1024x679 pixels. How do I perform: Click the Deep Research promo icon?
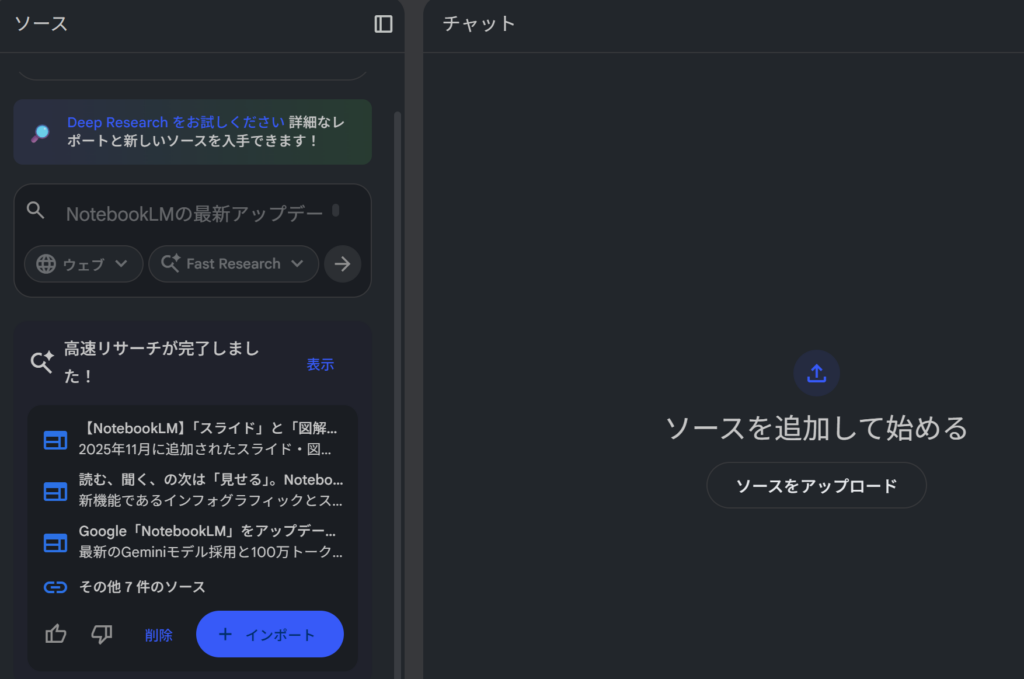[40, 132]
